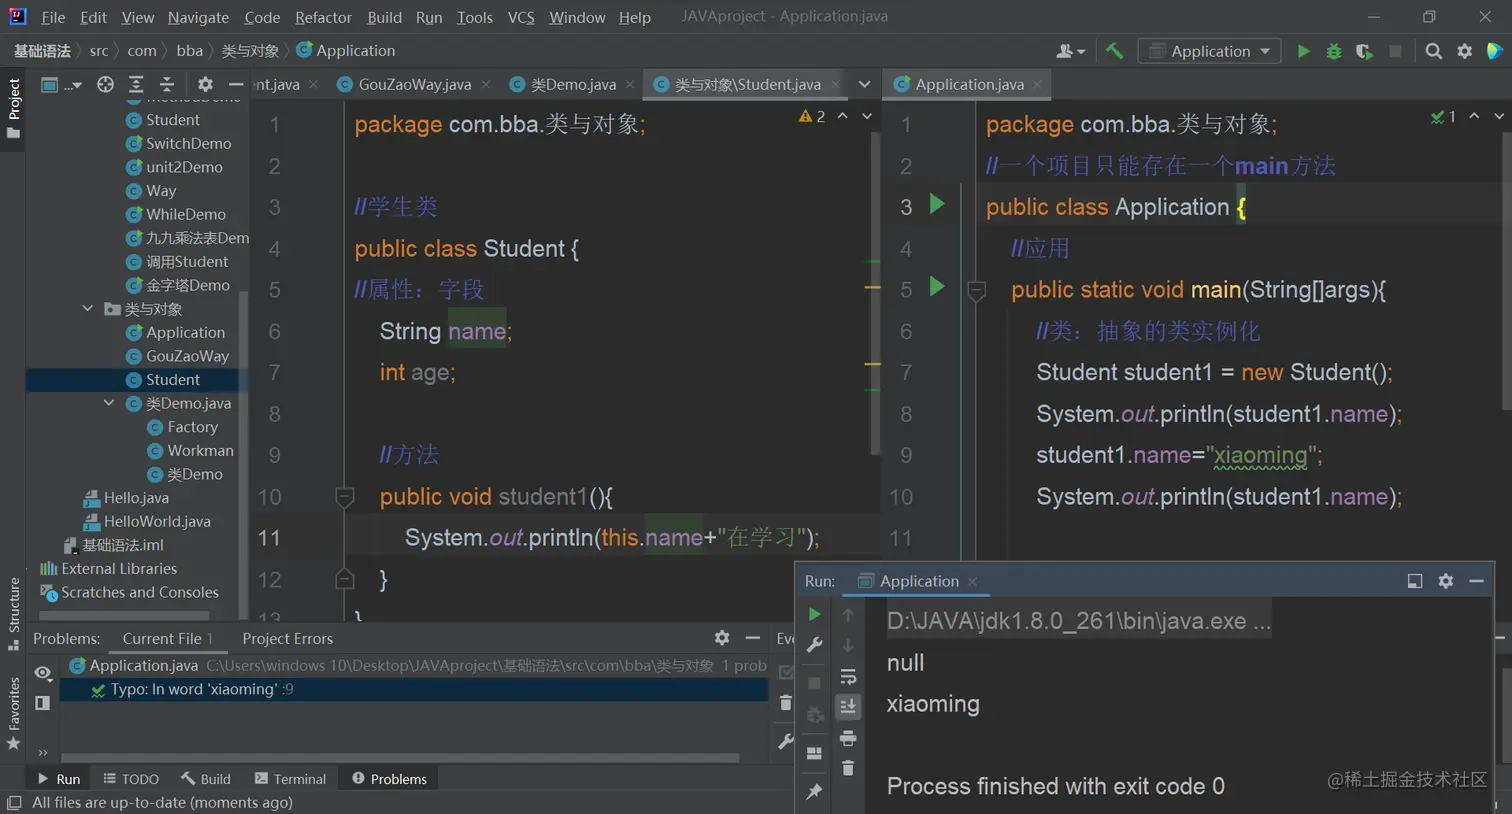Select Project Errors tab in Problems
The height and width of the screenshot is (814, 1512).
click(287, 638)
